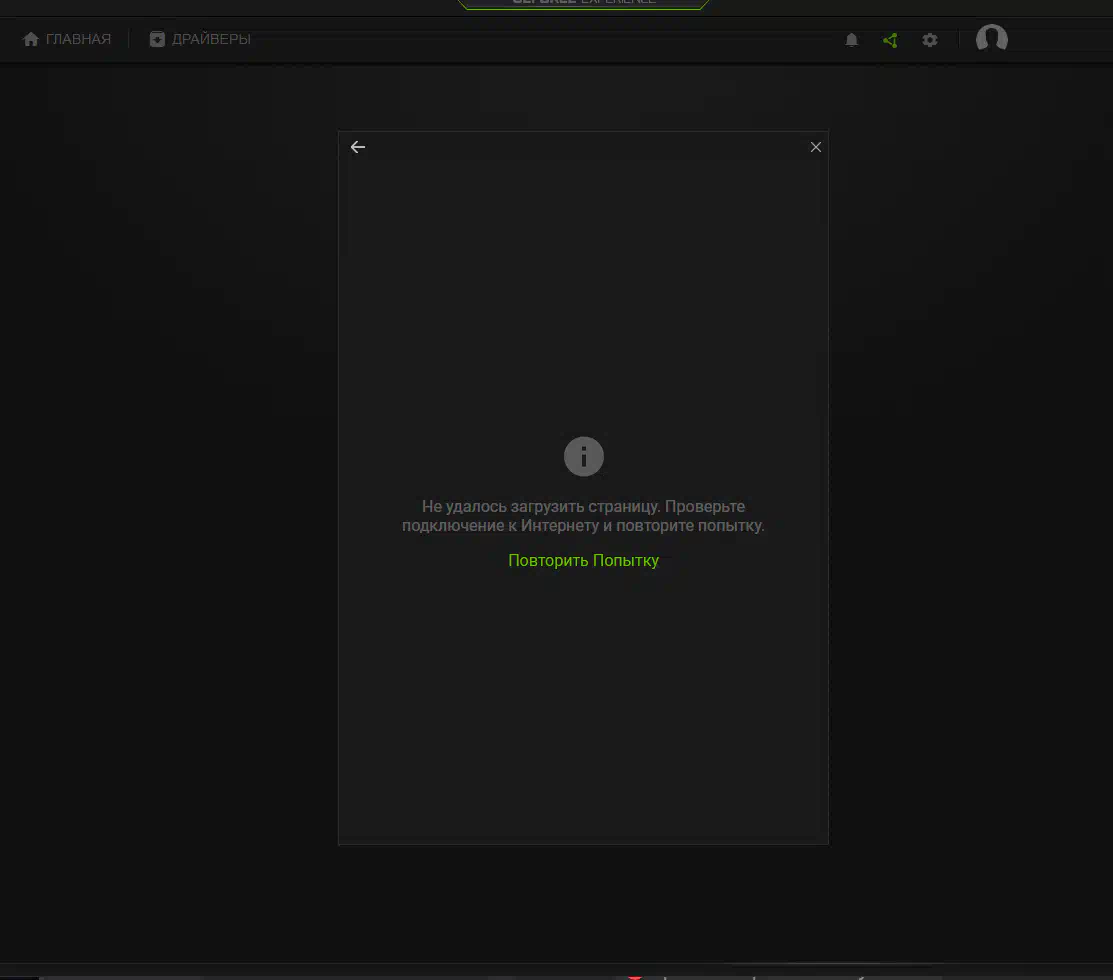This screenshot has height=980, width=1113.
Task: Close the error dialog
Action: [x=816, y=147]
